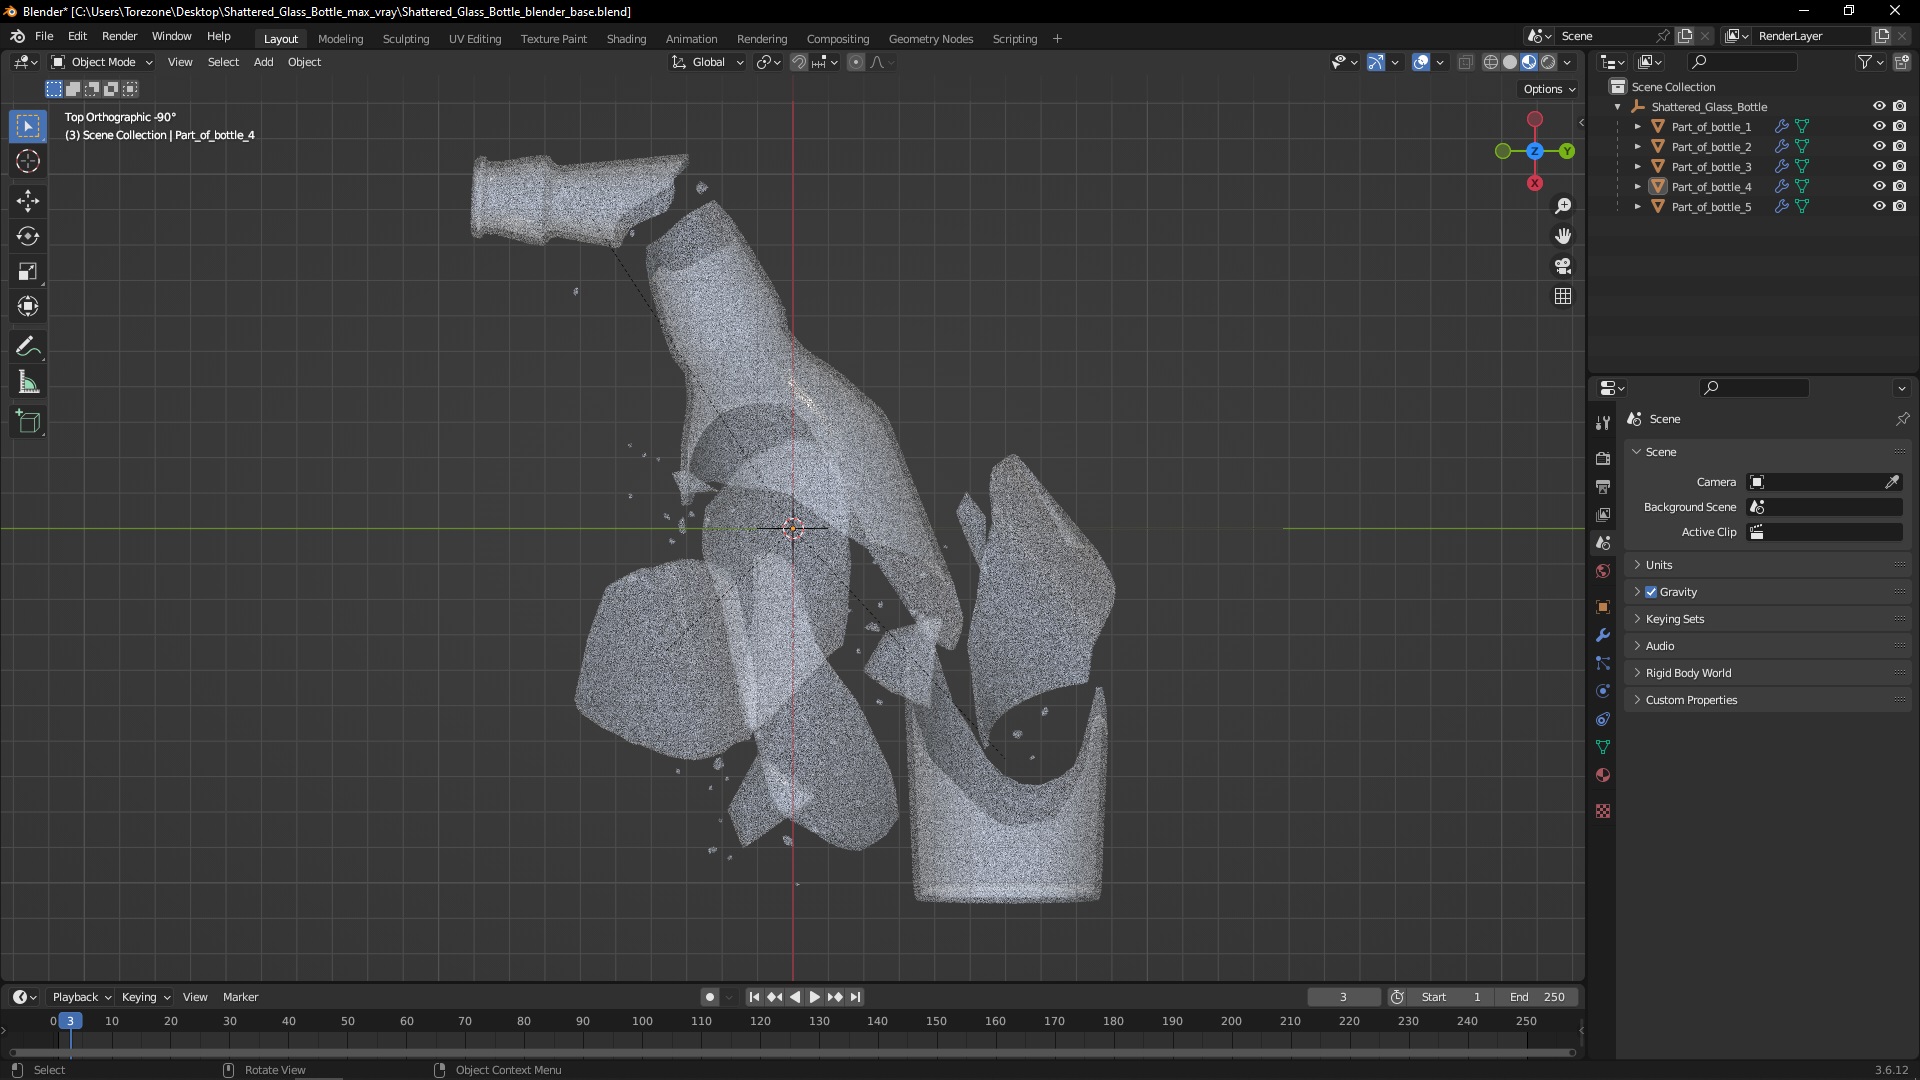Activate the Move tool
The width and height of the screenshot is (1920, 1080).
click(28, 201)
